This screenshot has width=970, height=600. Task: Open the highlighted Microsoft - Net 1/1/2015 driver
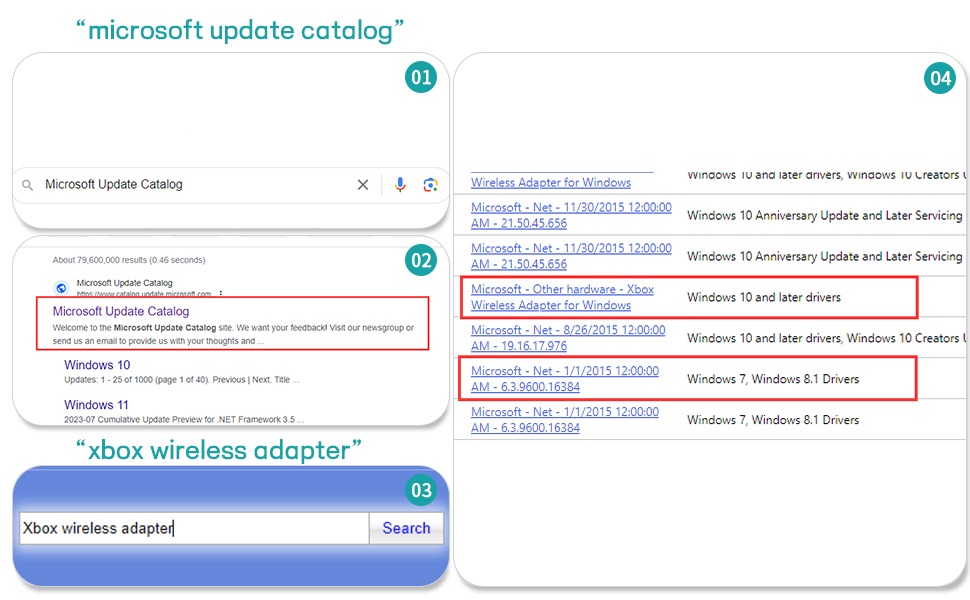568,378
